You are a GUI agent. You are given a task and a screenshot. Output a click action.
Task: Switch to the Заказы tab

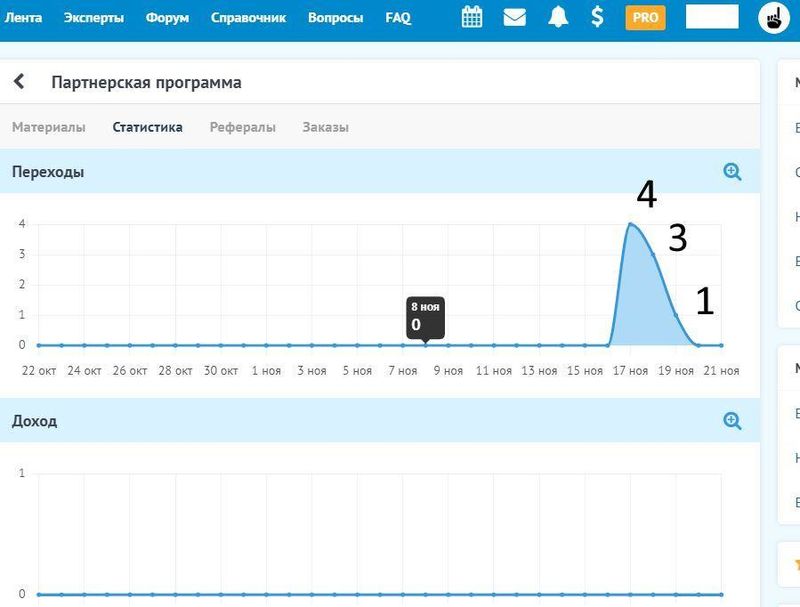[x=325, y=127]
